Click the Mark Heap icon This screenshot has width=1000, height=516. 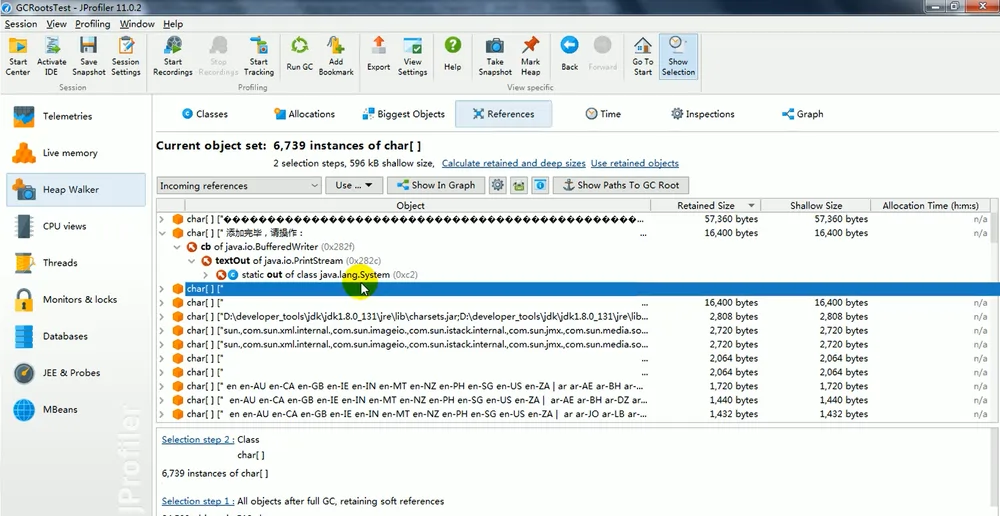pyautogui.click(x=531, y=56)
